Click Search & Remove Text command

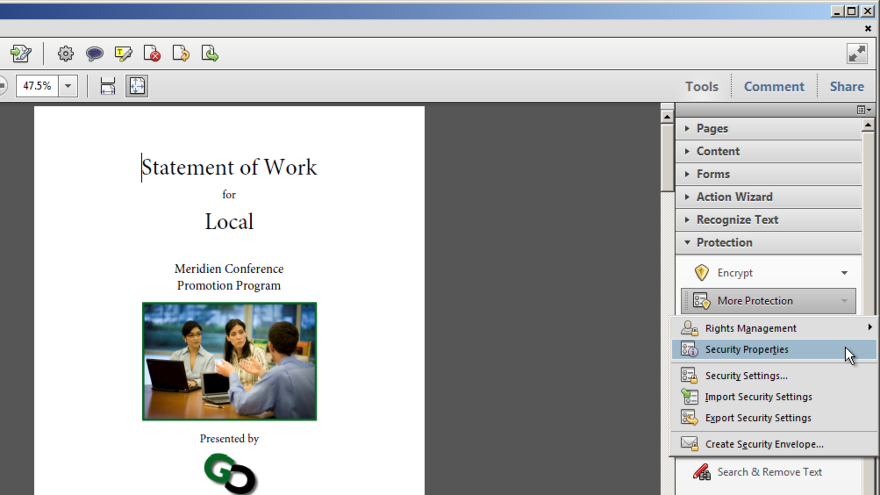(x=769, y=472)
